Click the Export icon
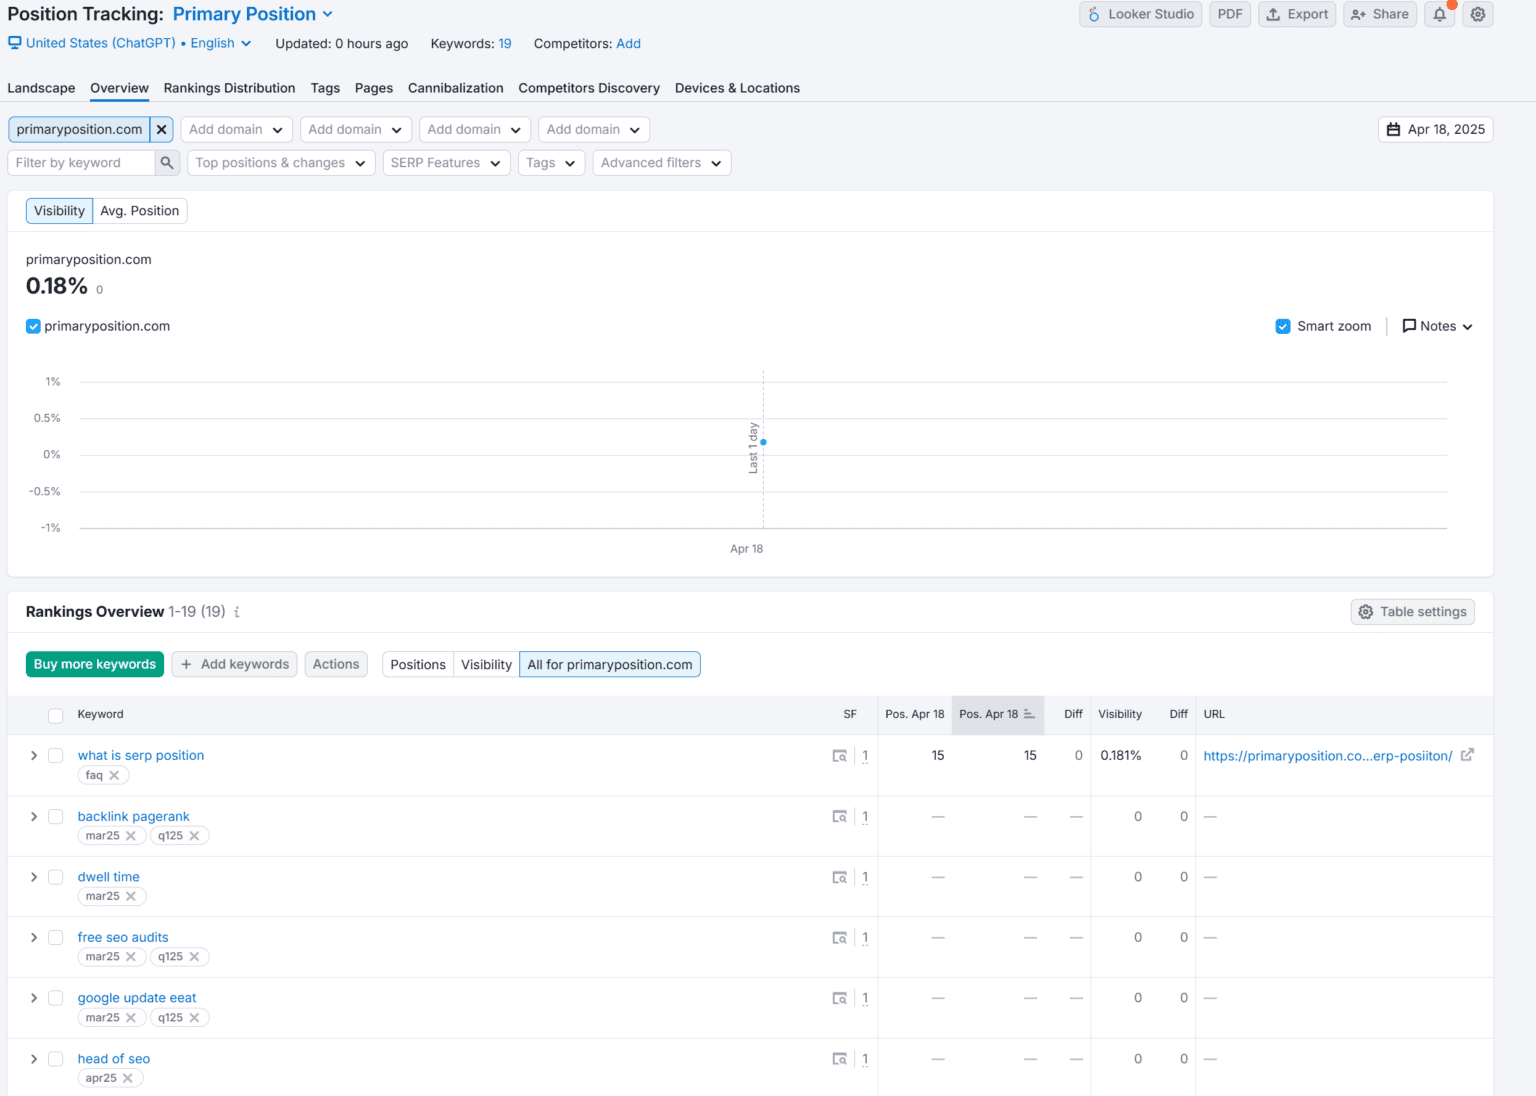Image resolution: width=1536 pixels, height=1096 pixels. 1297,14
